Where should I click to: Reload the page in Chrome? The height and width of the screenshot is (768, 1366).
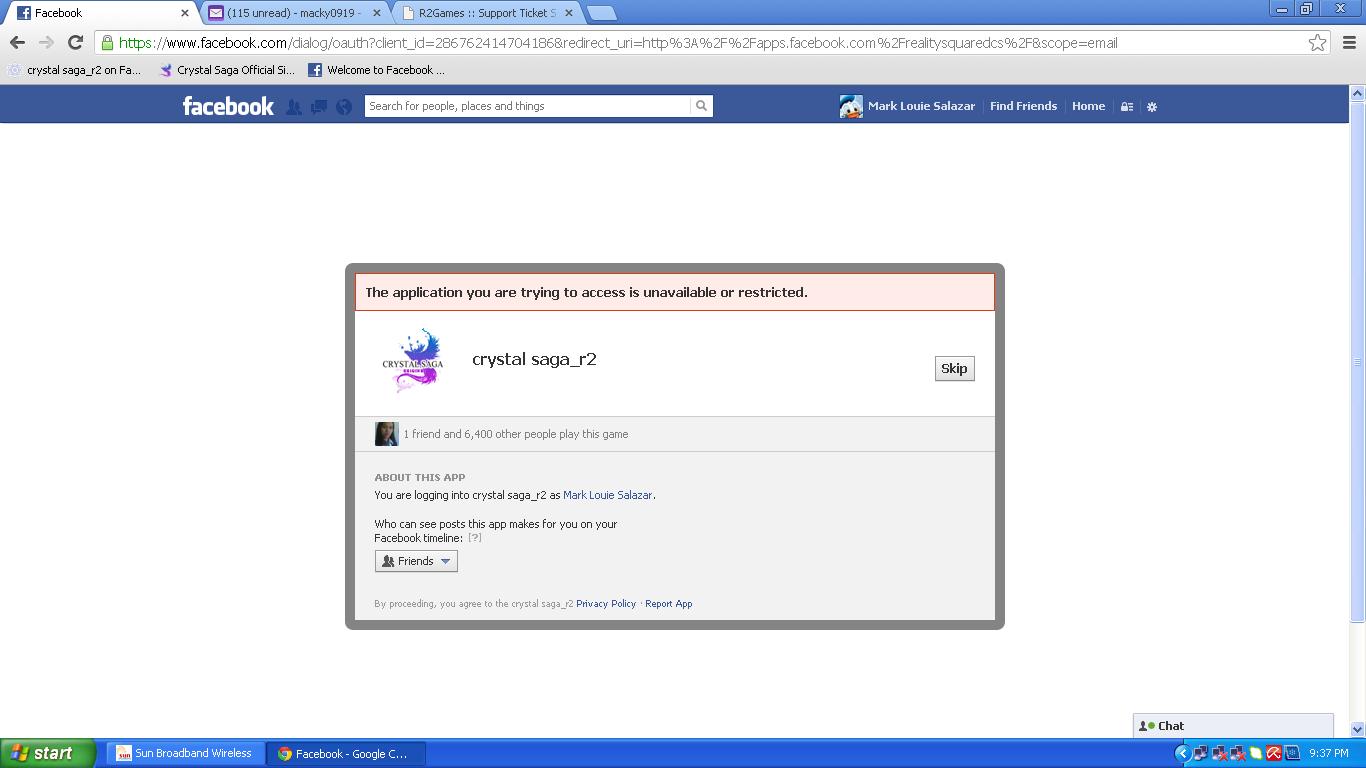[x=75, y=42]
